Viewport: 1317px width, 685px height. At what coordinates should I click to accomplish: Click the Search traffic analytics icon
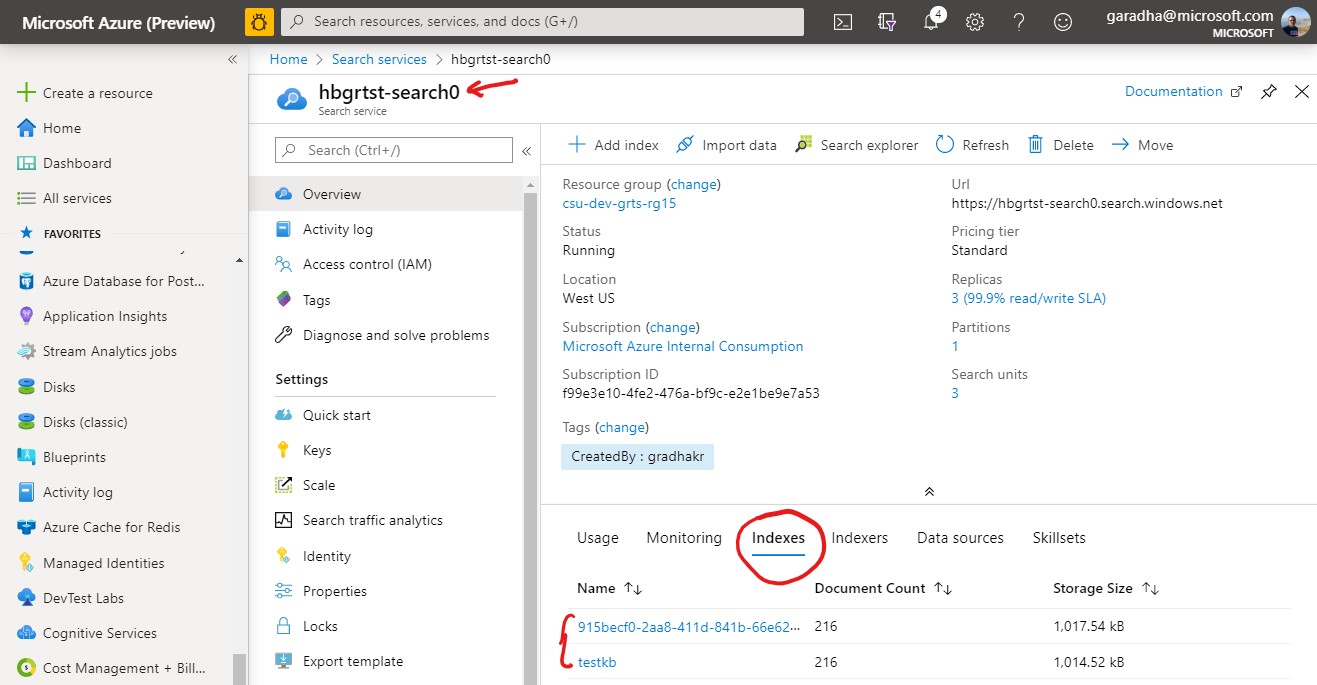(284, 520)
